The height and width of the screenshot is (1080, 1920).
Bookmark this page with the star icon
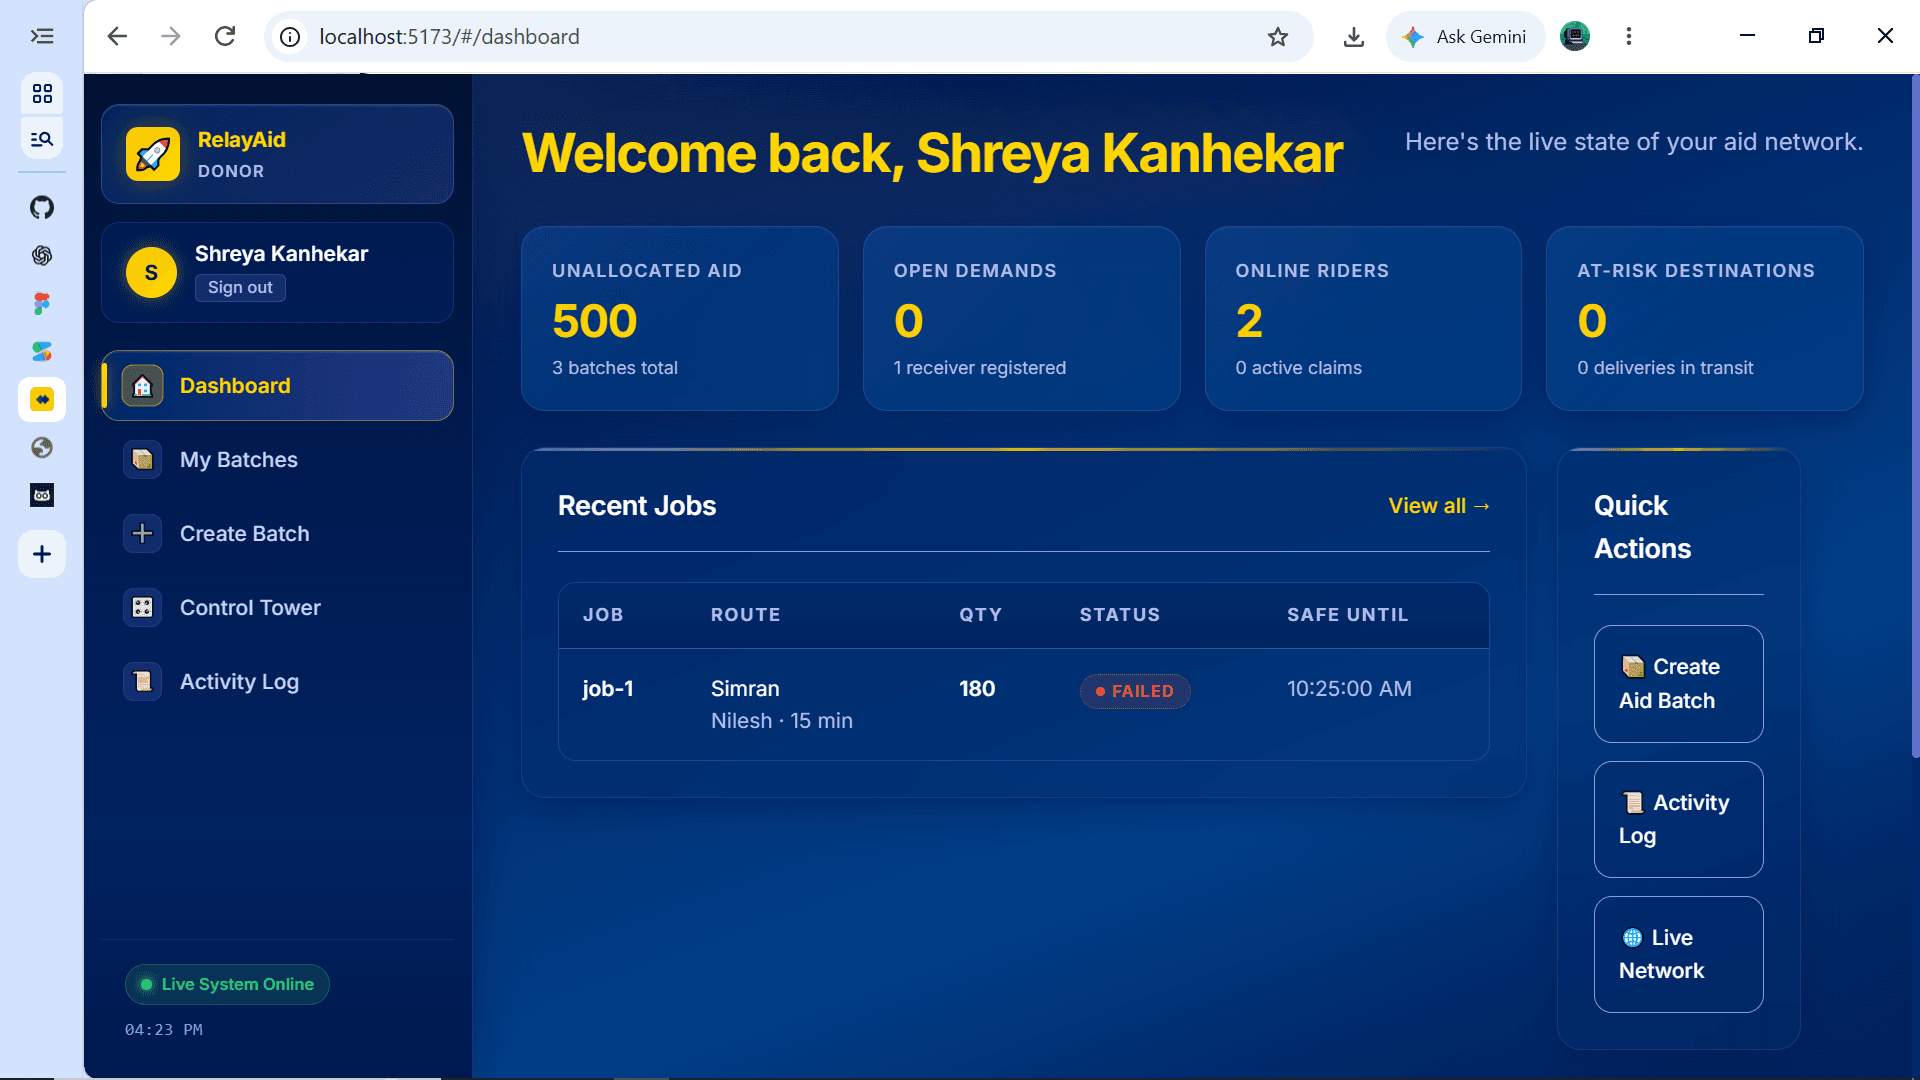(x=1278, y=37)
